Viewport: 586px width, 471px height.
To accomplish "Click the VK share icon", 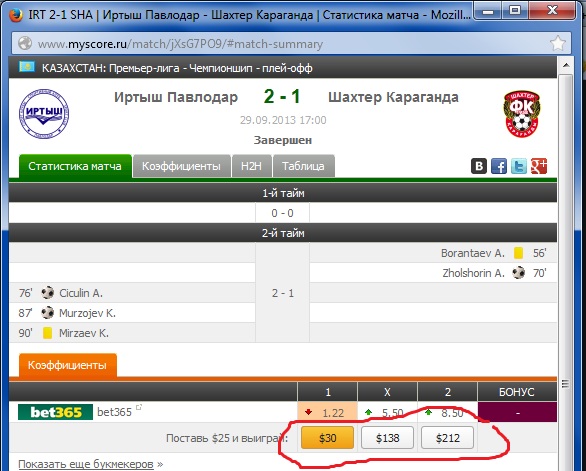I will coord(479,166).
